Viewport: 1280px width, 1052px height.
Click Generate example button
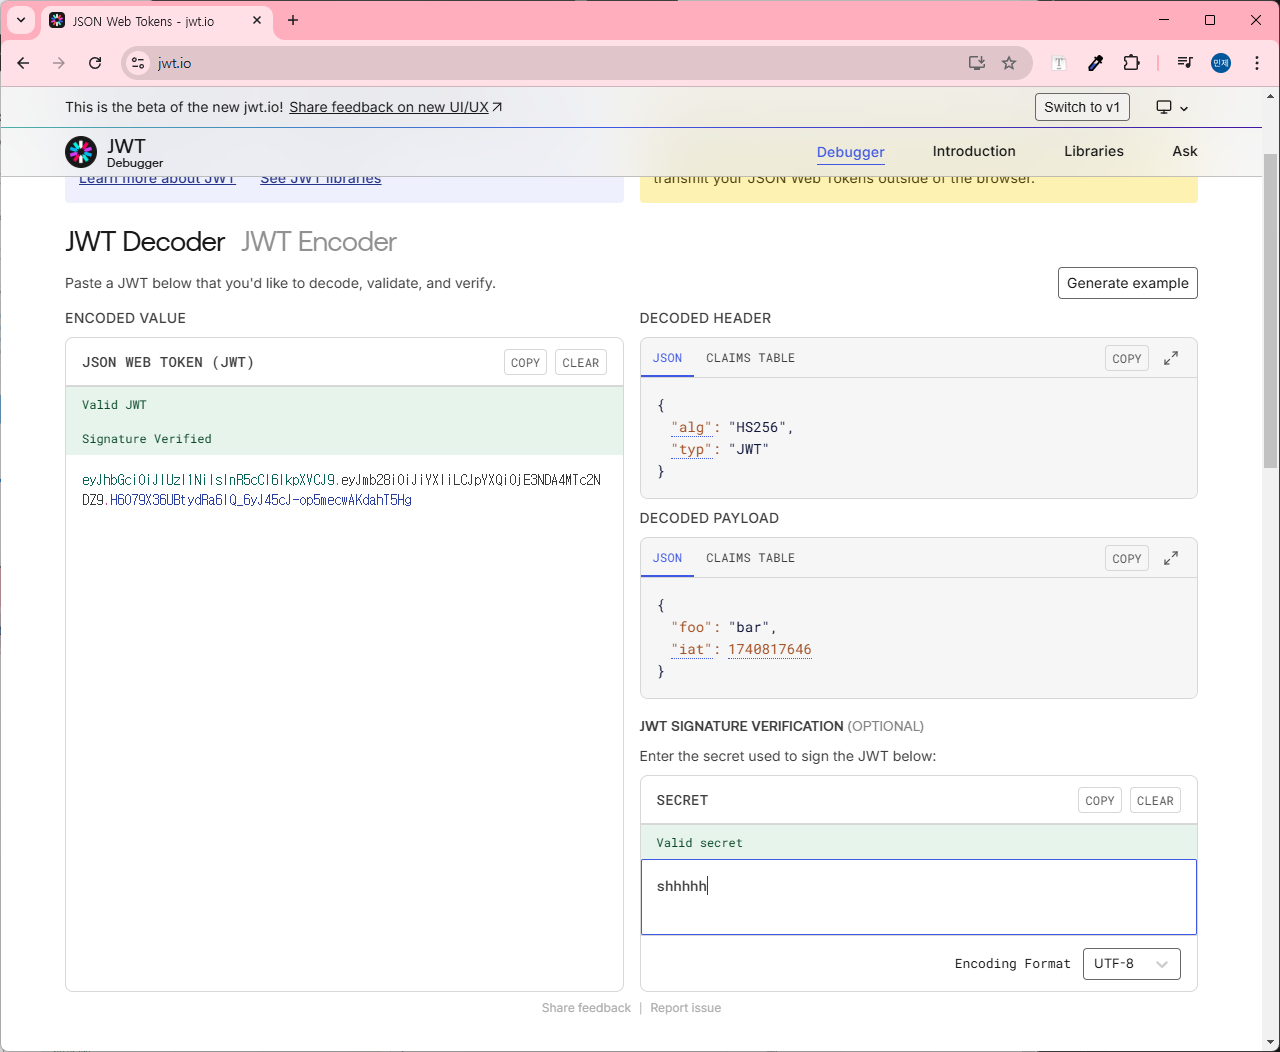[x=1128, y=283]
